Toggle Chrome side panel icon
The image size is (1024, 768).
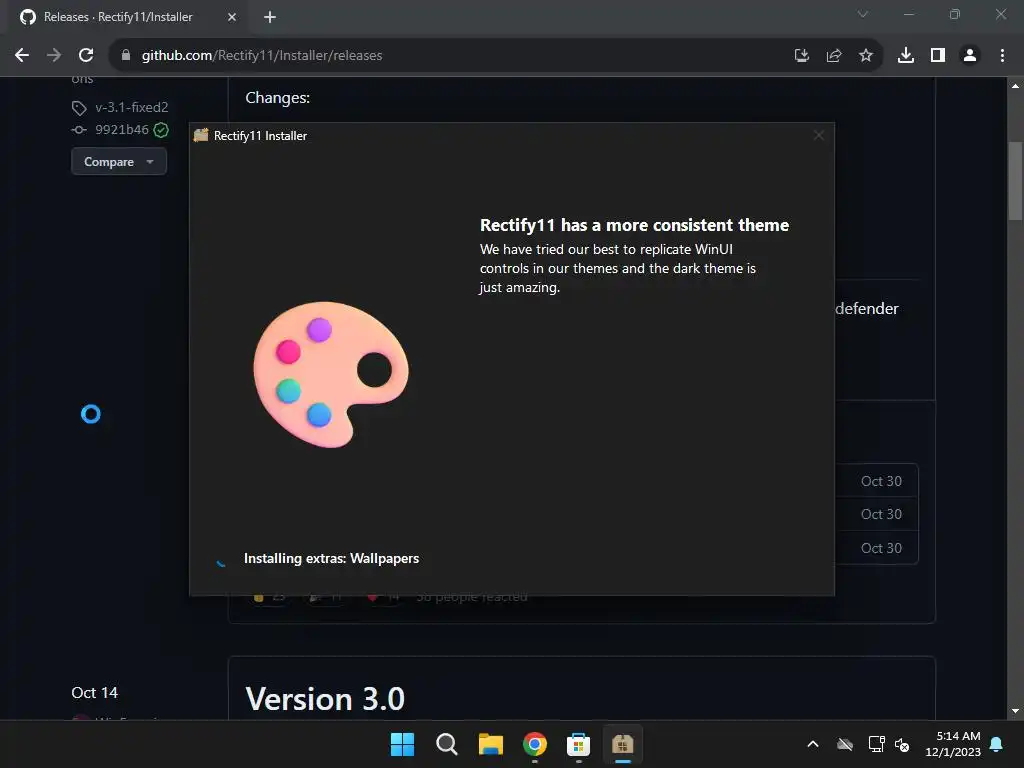pos(938,56)
